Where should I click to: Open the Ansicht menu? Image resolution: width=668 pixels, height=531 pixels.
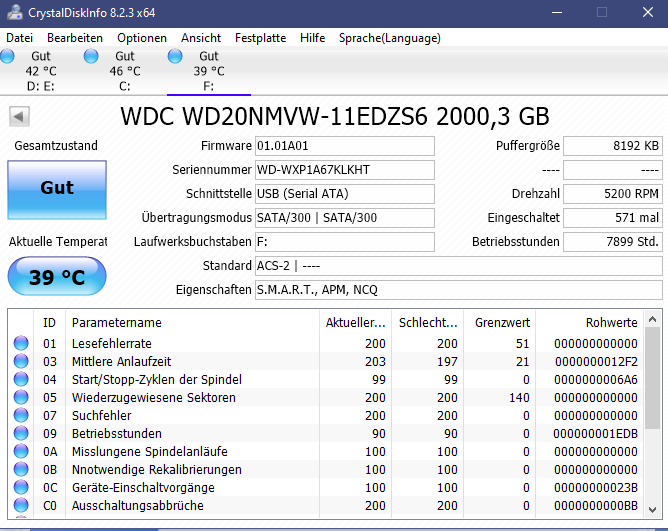click(x=201, y=38)
